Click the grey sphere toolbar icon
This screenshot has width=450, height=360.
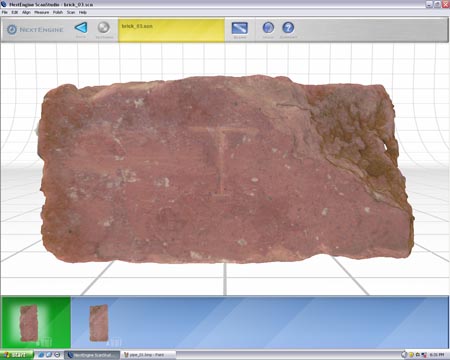tap(104, 27)
